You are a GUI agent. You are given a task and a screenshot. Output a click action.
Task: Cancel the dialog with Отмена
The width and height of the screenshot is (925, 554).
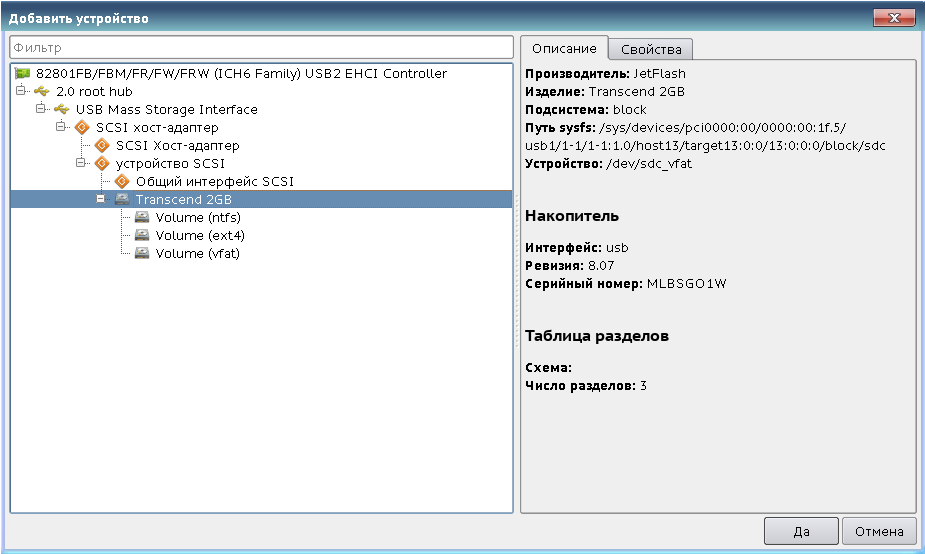tap(879, 532)
